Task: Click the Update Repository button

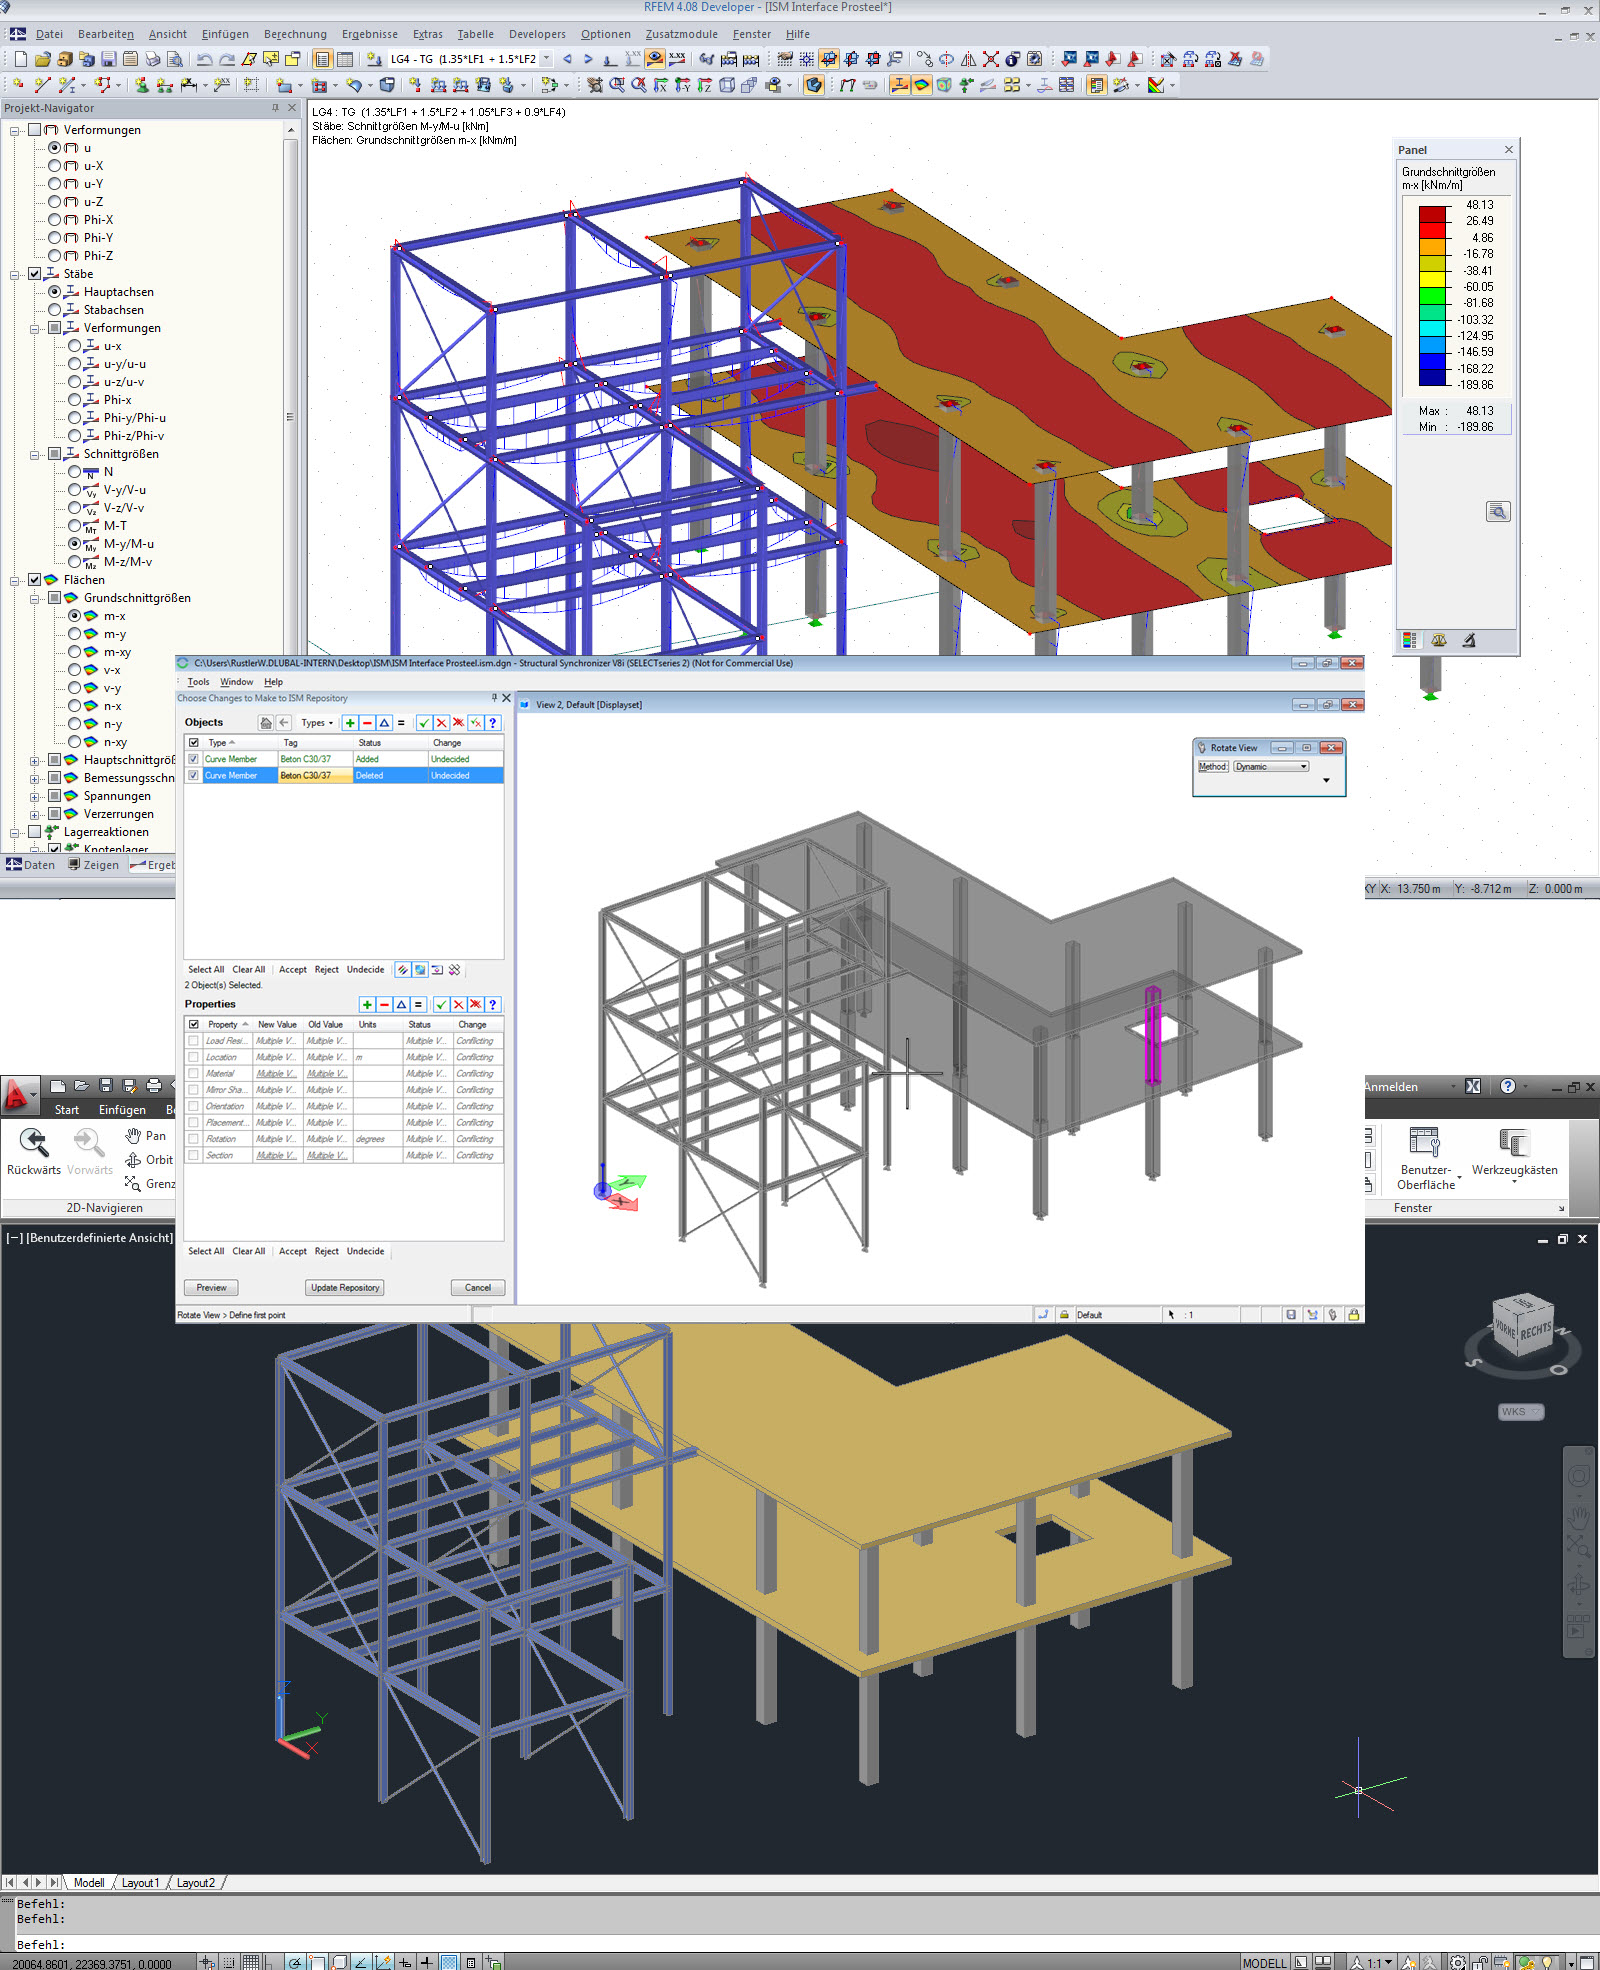Action: [x=344, y=1288]
